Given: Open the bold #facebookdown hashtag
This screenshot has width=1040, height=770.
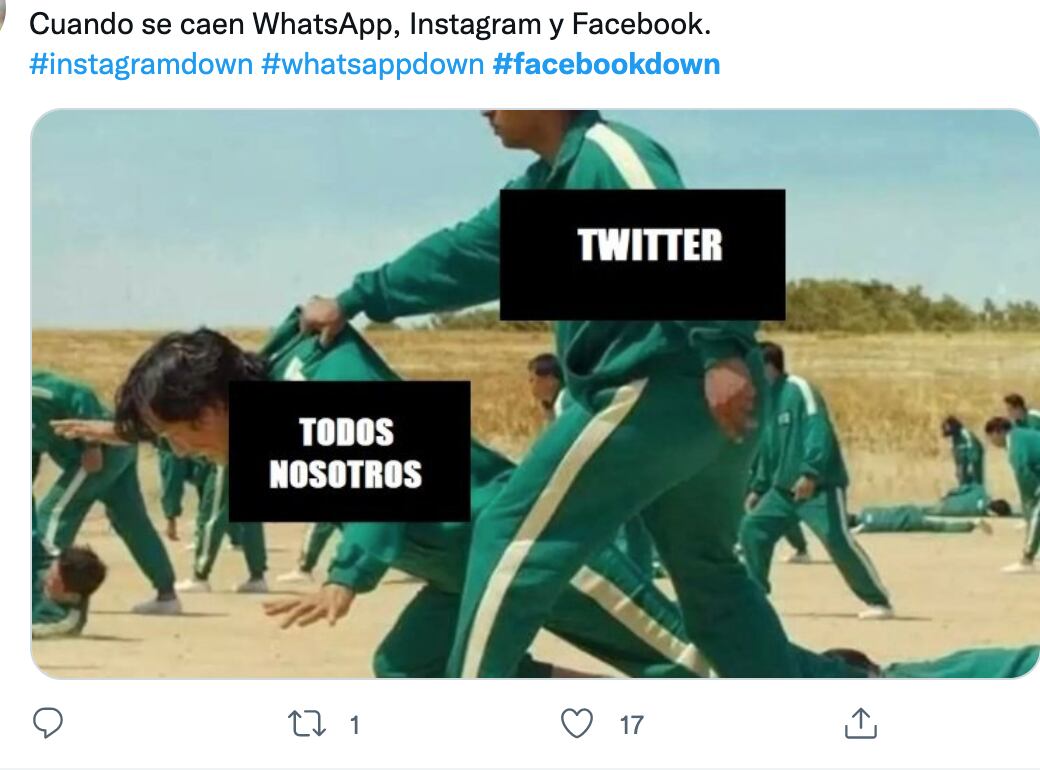Looking at the screenshot, I should pyautogui.click(x=606, y=64).
